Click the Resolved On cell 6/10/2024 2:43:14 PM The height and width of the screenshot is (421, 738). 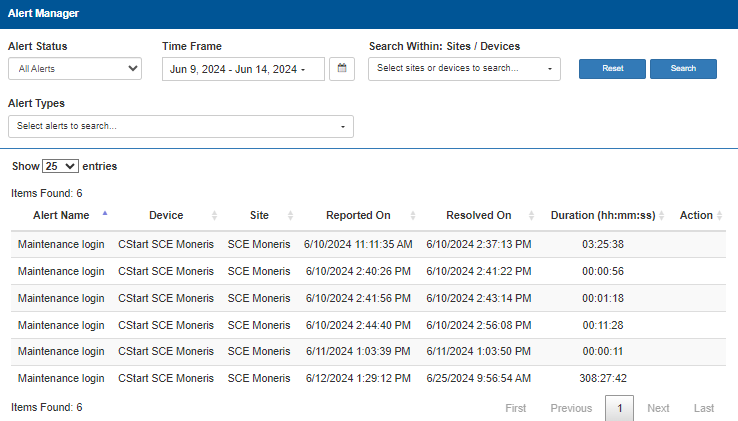click(x=479, y=298)
